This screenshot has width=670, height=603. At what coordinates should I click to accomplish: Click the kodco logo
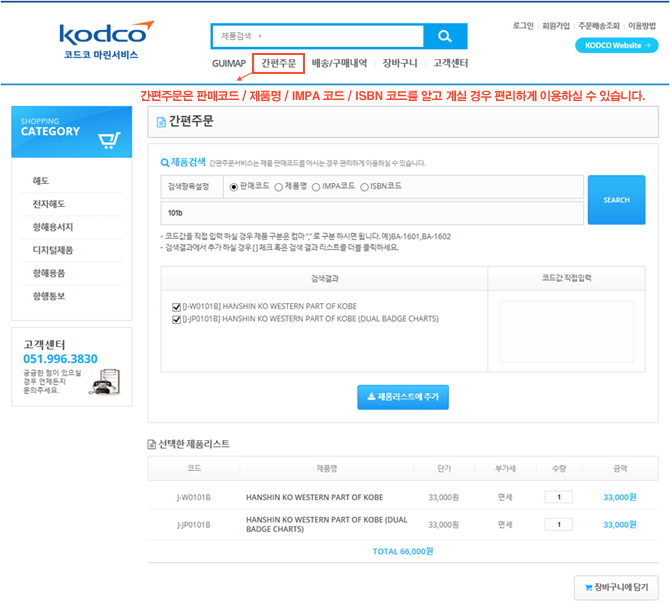click(x=106, y=39)
